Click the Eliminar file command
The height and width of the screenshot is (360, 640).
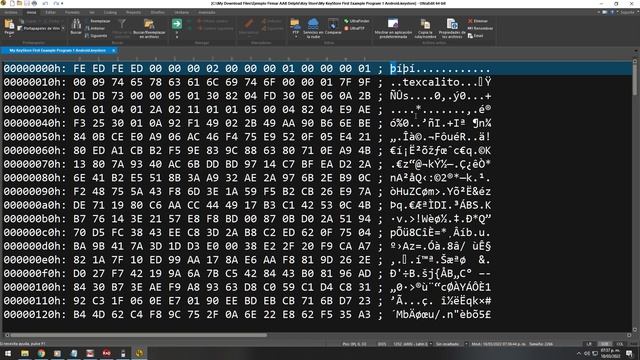[478, 21]
